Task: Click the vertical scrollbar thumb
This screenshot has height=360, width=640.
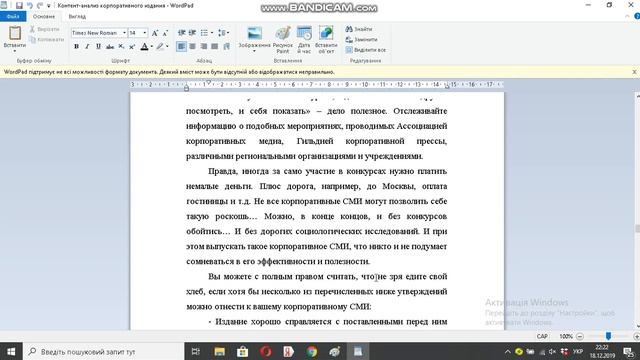Action: (637, 229)
